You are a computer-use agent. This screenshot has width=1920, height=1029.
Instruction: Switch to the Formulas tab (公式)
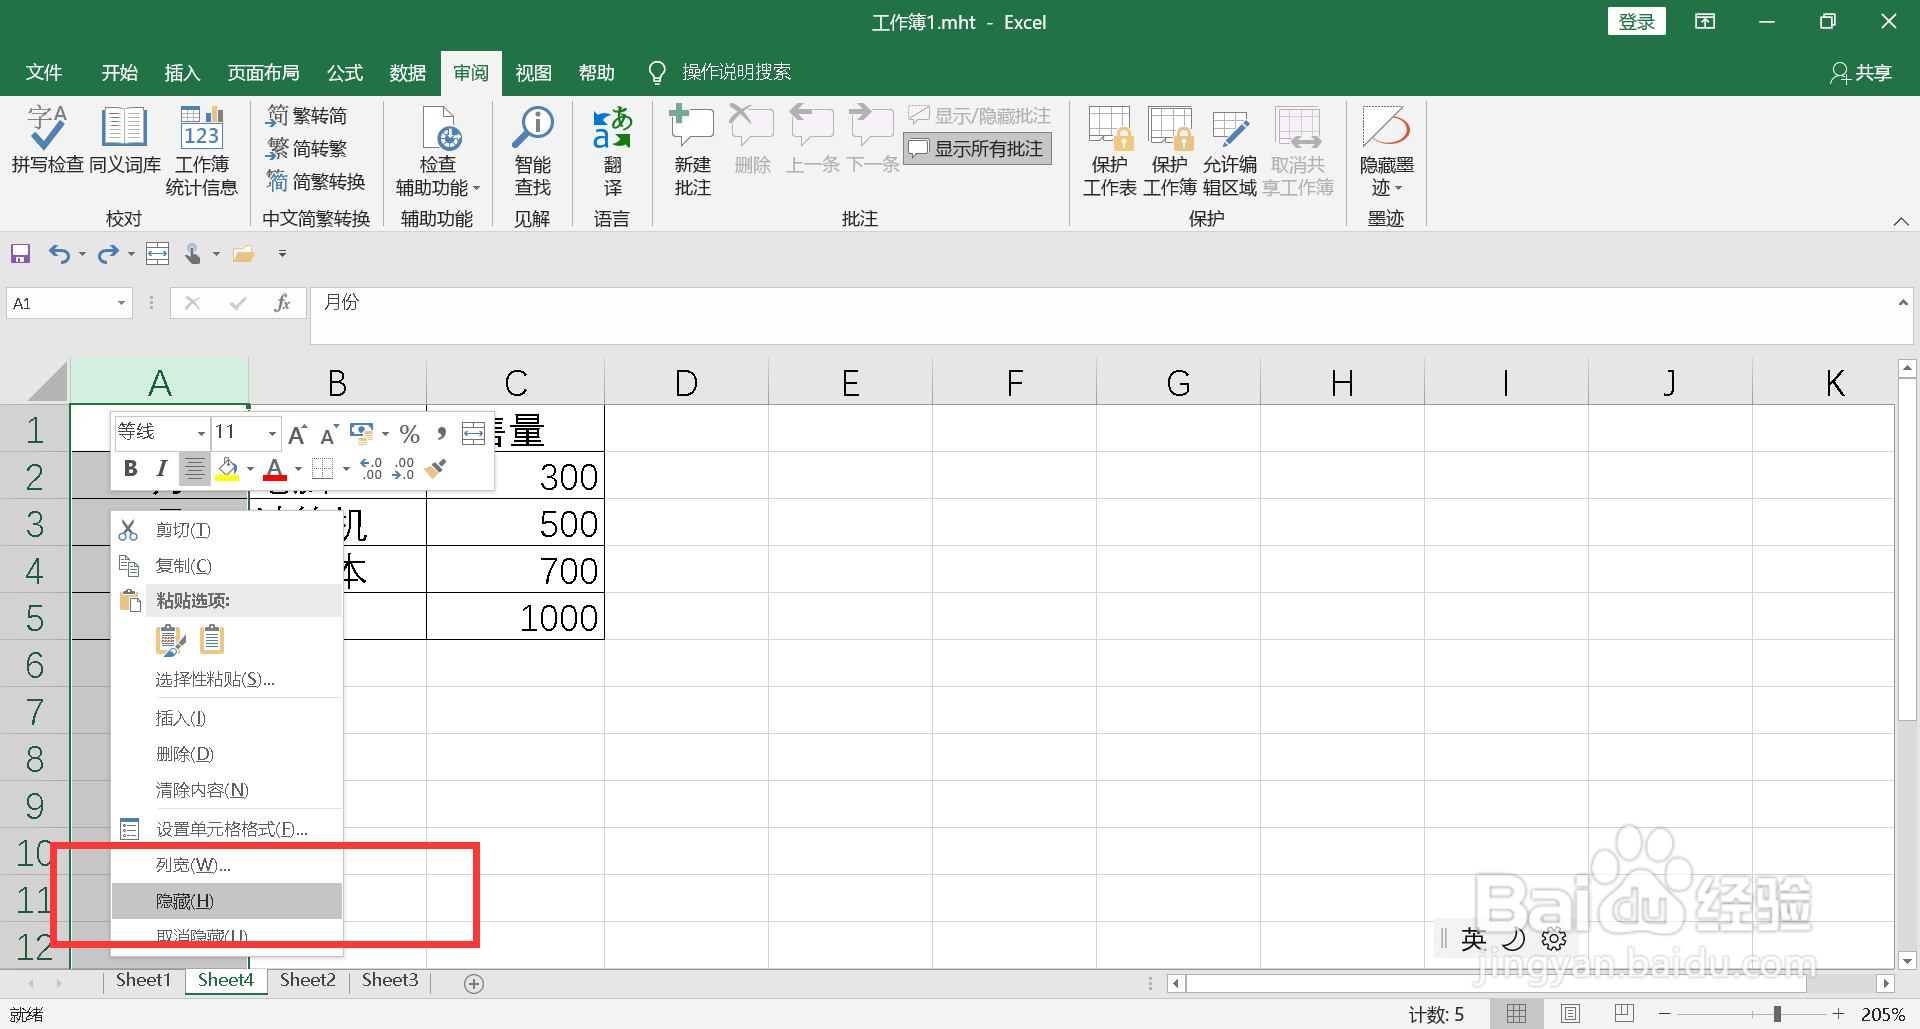[344, 72]
